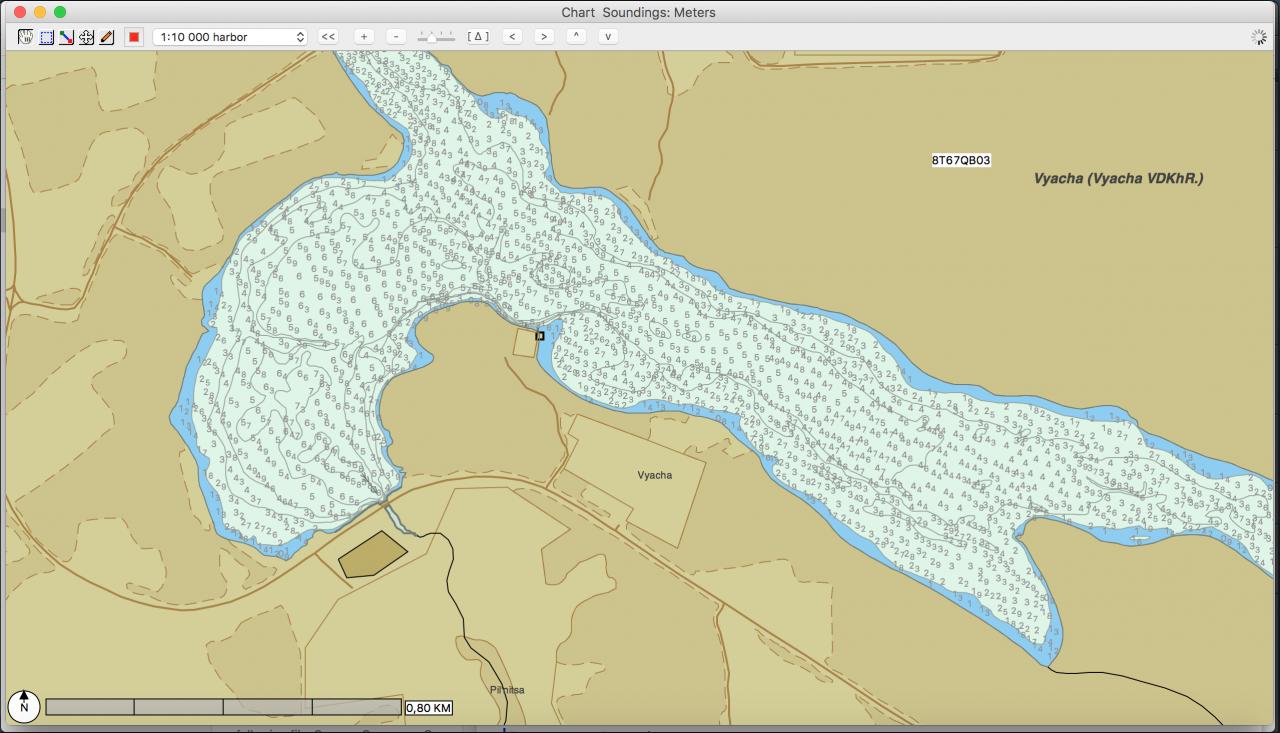Click the north arrow compass icon
Viewport: 1280px width, 733px height.
click(x=24, y=706)
